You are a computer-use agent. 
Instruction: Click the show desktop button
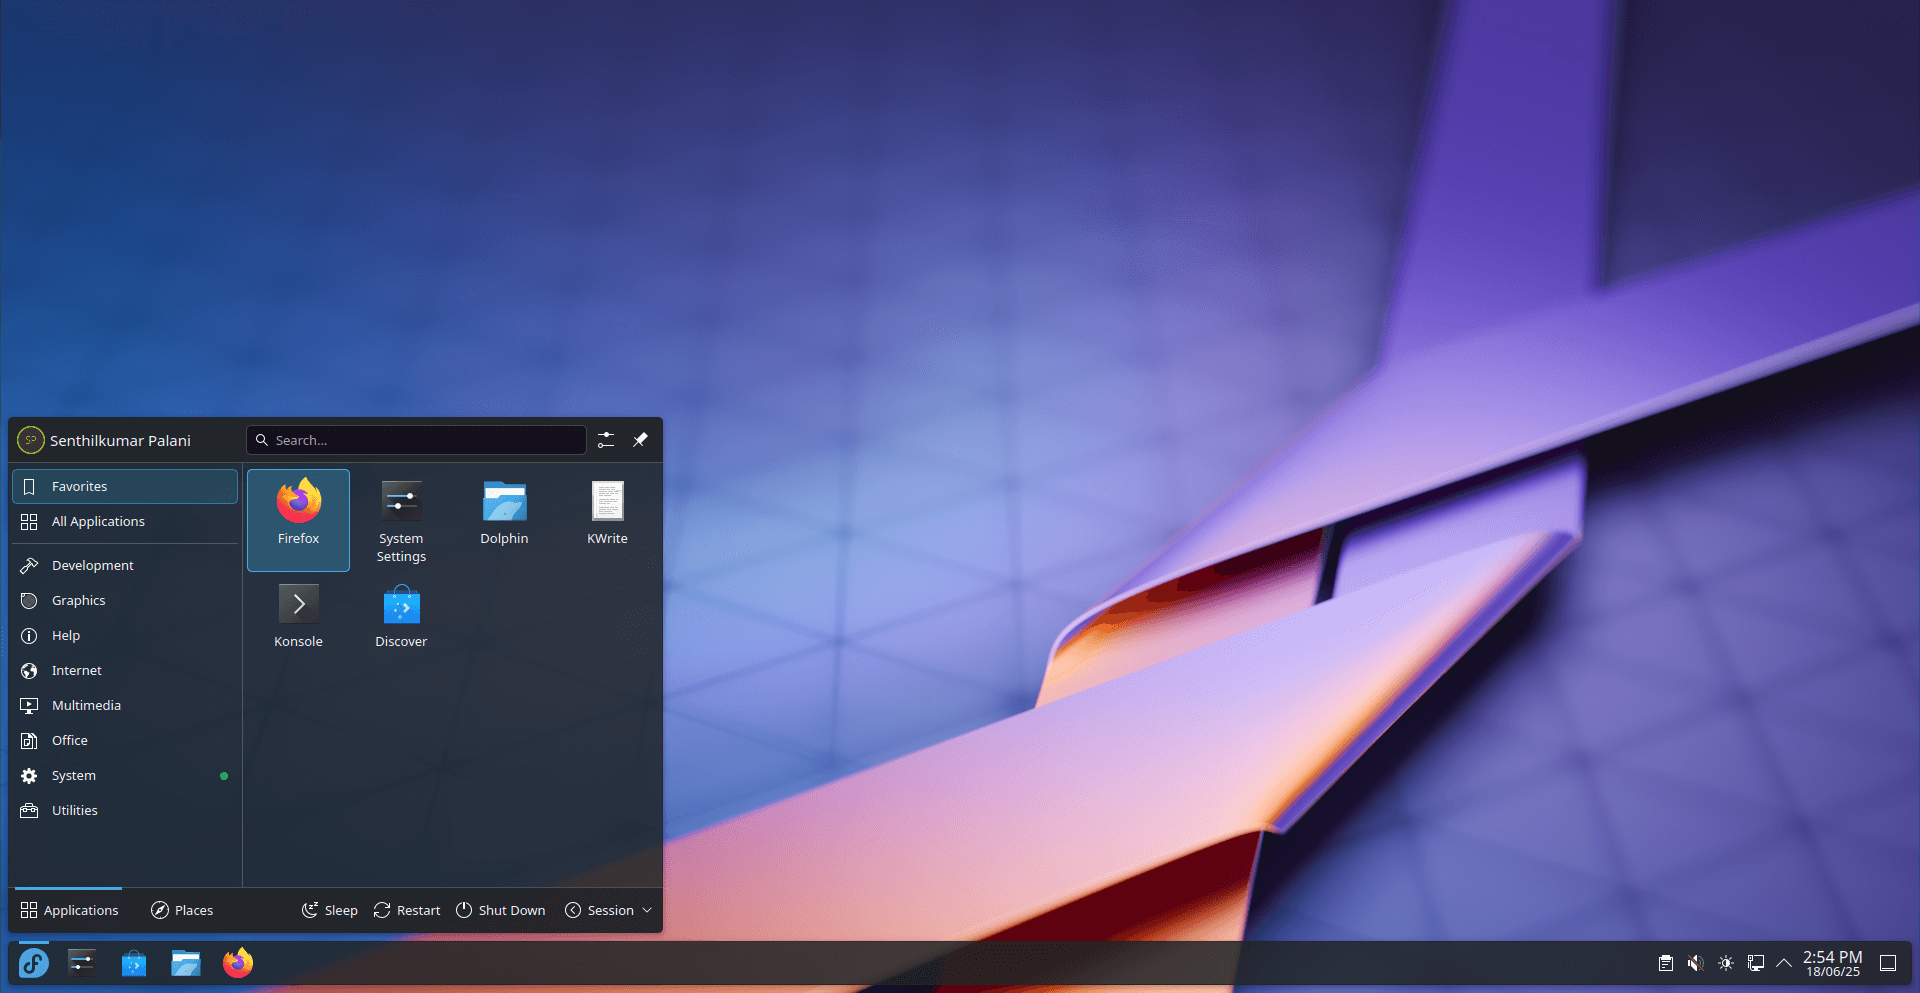[x=1888, y=963]
